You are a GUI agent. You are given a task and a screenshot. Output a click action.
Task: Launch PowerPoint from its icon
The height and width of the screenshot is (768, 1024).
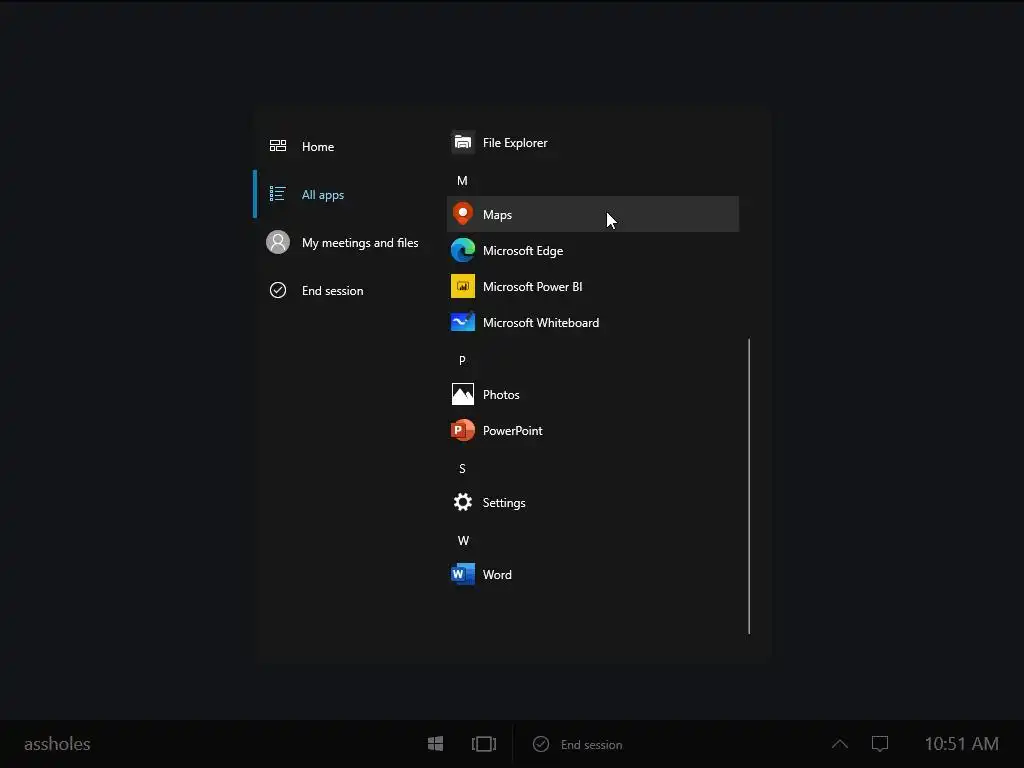[x=462, y=430]
